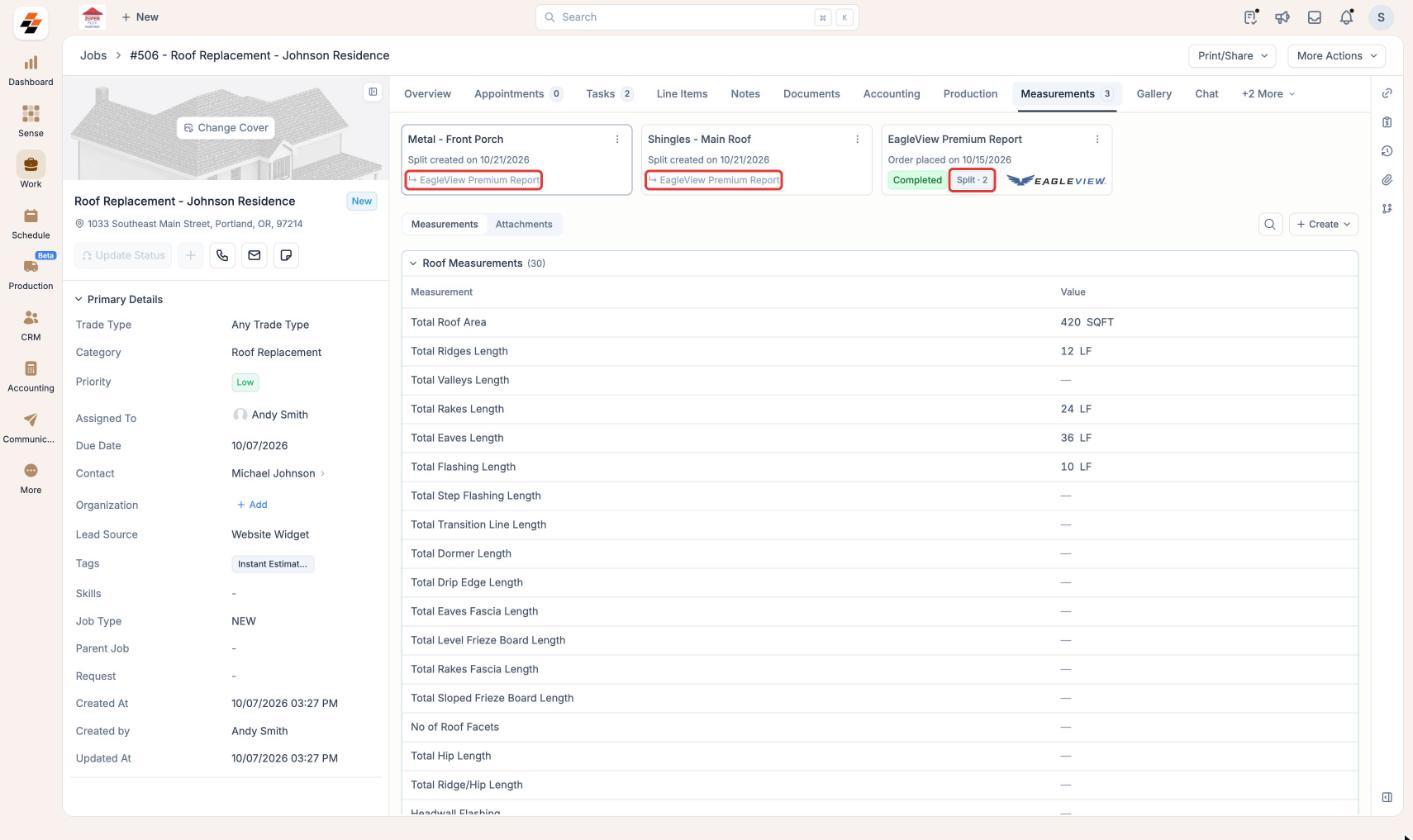Click the link icon in right rail
The image size is (1413, 840).
(1387, 93)
